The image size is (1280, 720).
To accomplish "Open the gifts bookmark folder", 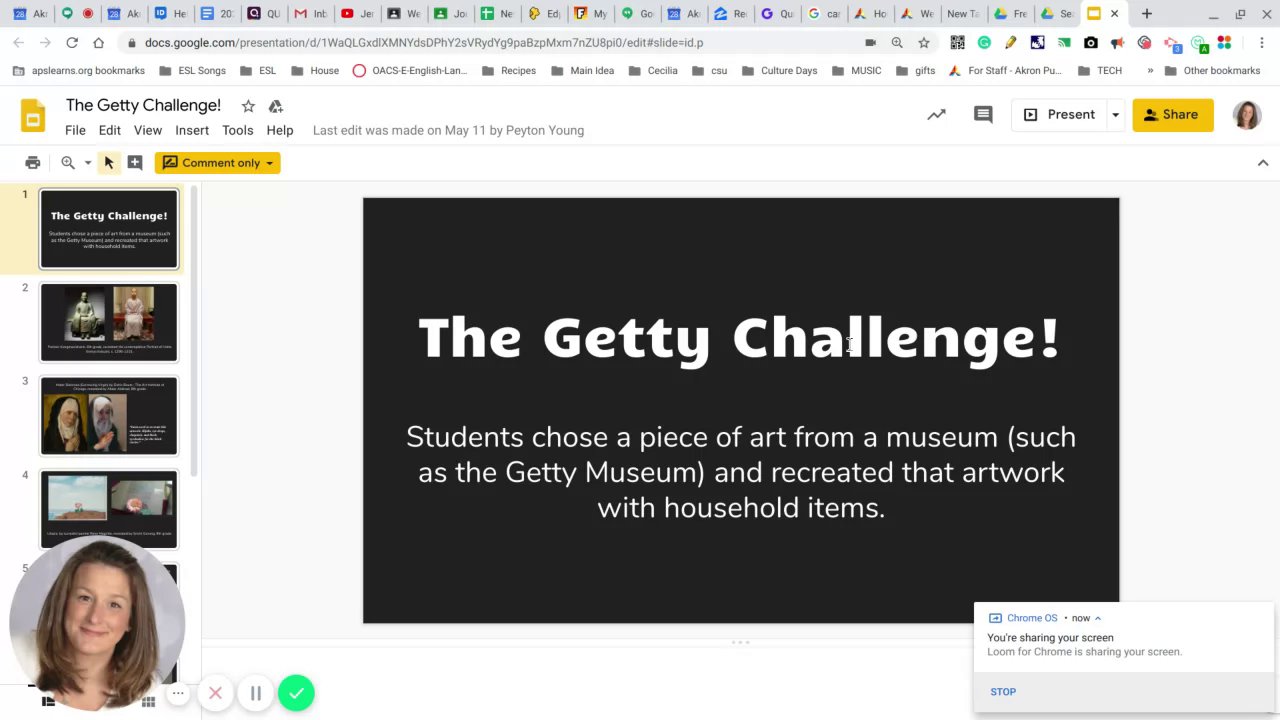I will [x=915, y=71].
